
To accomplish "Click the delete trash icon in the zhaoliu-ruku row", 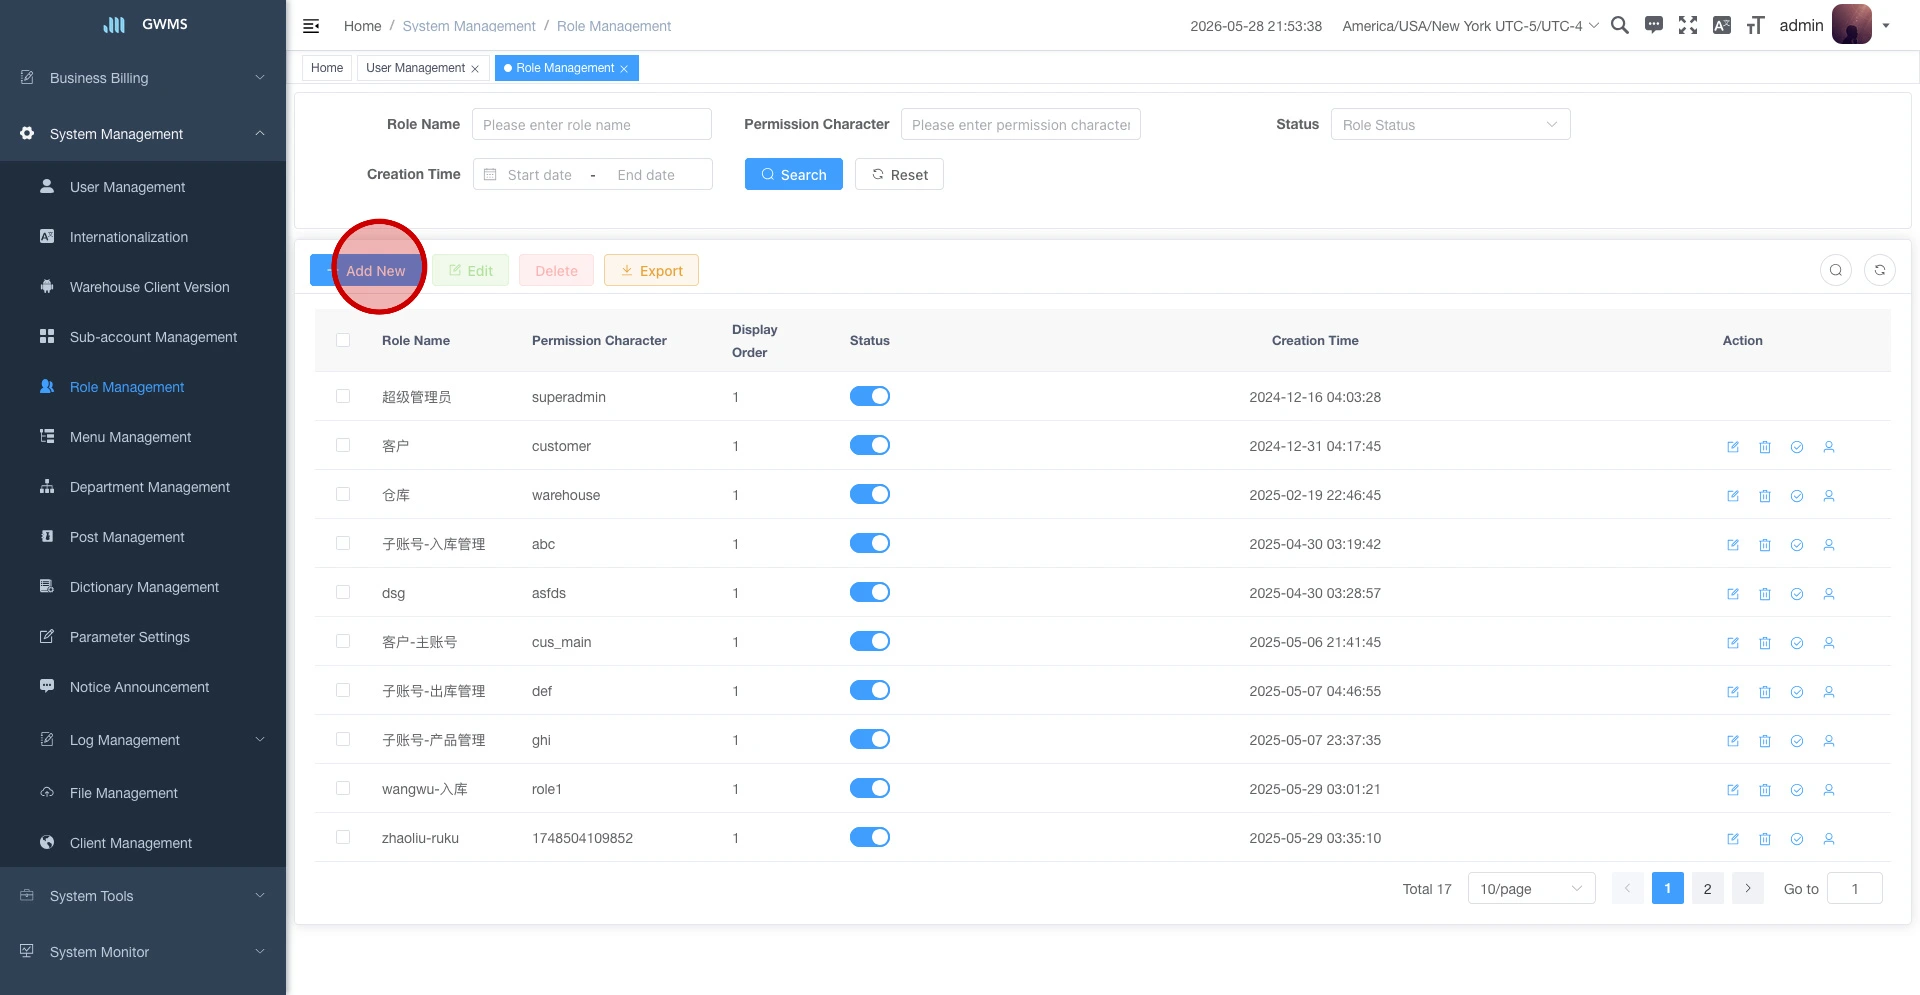I will pyautogui.click(x=1765, y=839).
